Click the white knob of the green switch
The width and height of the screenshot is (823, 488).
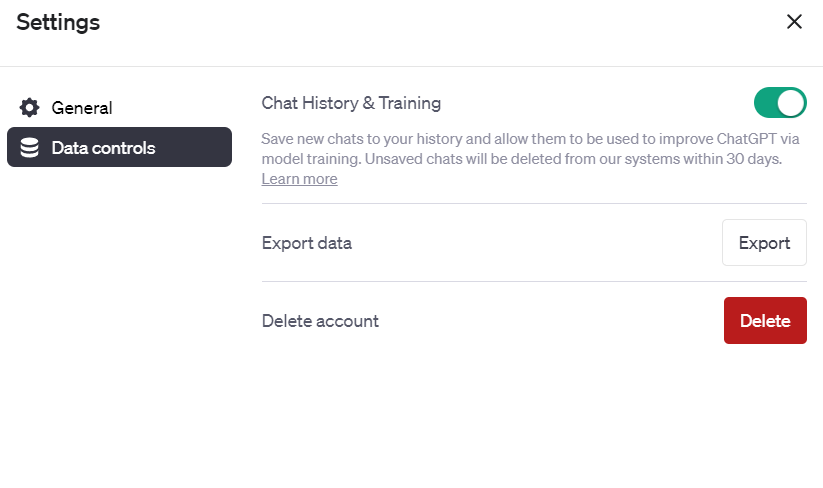tap(791, 103)
